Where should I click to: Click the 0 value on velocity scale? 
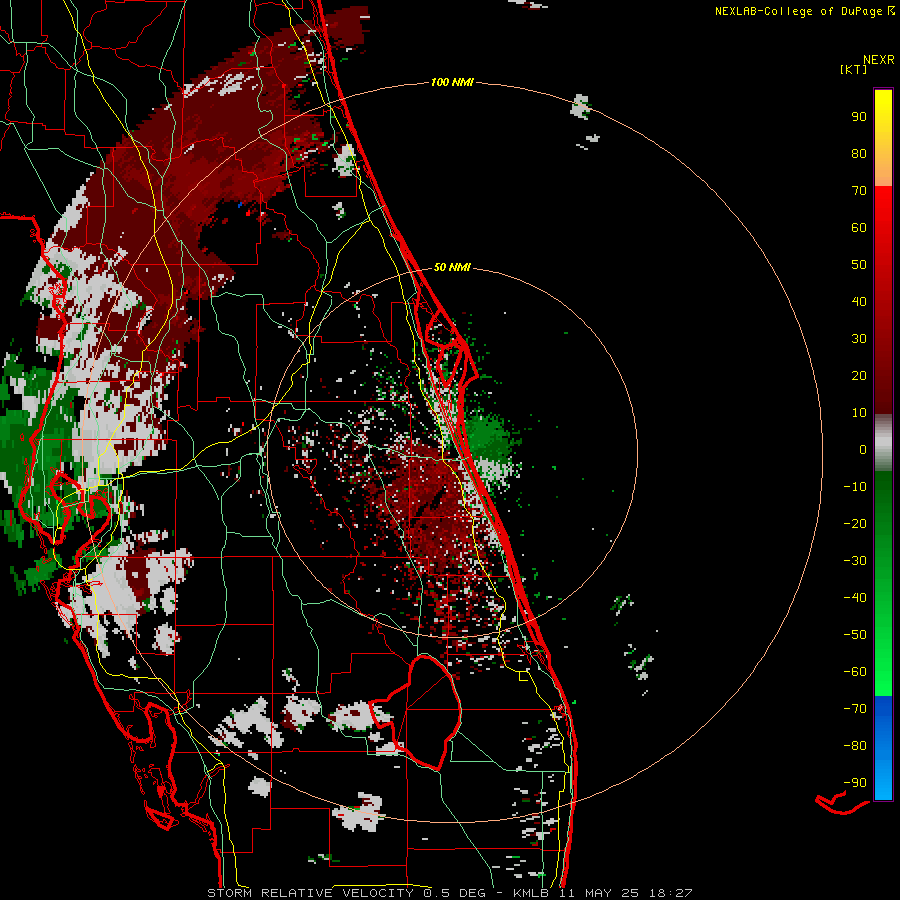tap(863, 450)
